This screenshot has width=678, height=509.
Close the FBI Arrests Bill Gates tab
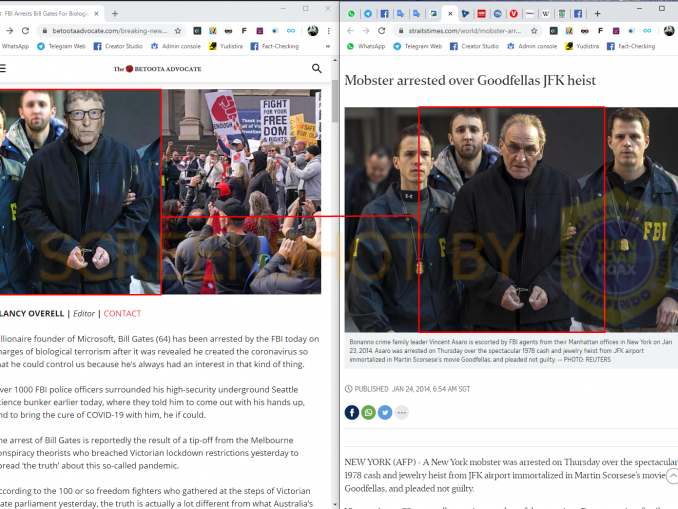(96, 13)
